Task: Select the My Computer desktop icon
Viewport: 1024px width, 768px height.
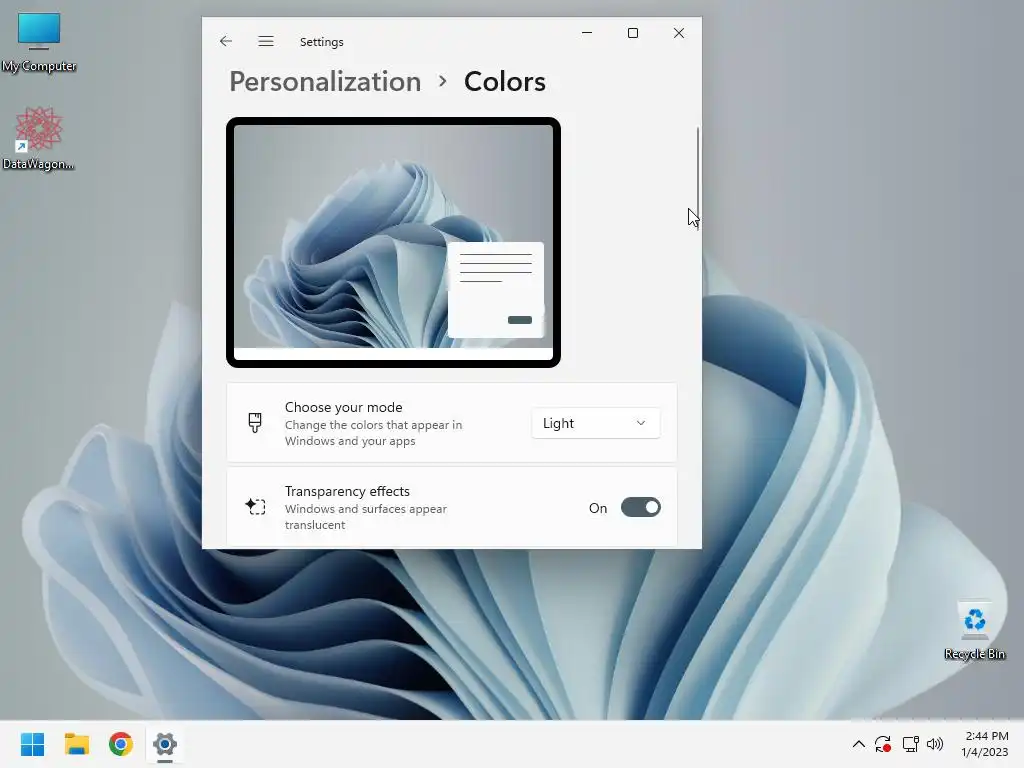Action: point(39,42)
